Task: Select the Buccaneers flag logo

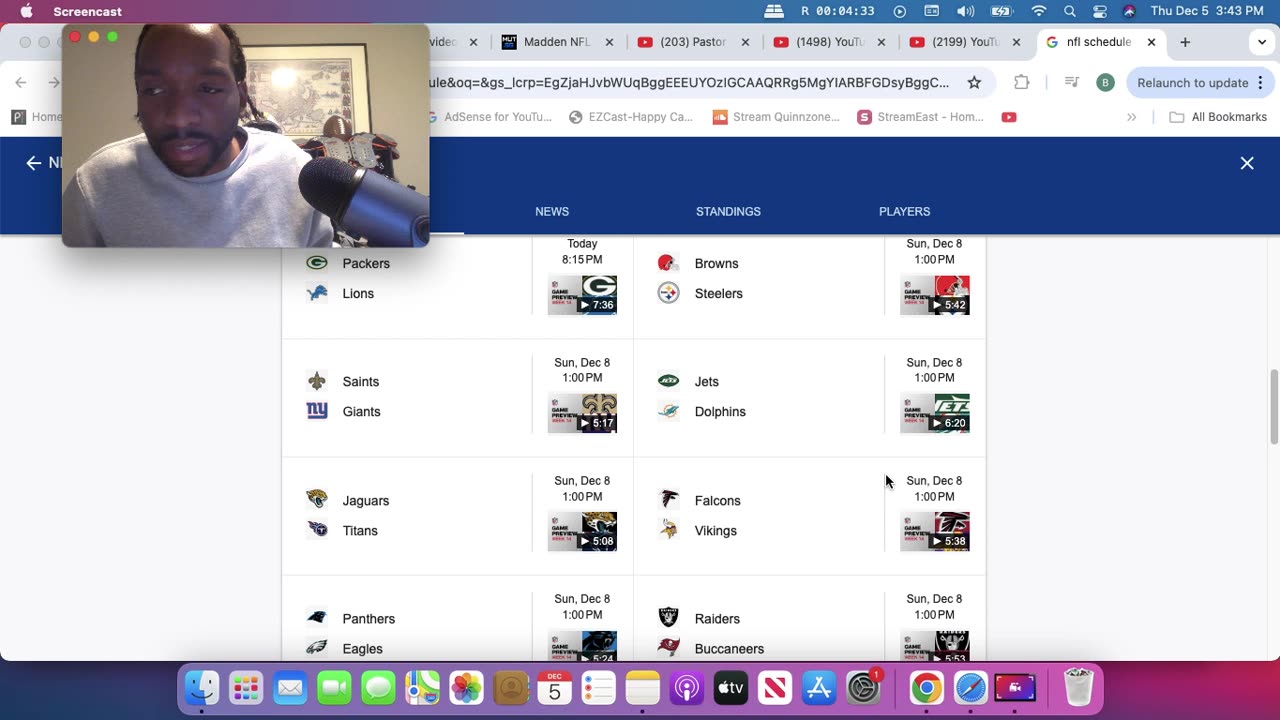Action: pos(668,648)
